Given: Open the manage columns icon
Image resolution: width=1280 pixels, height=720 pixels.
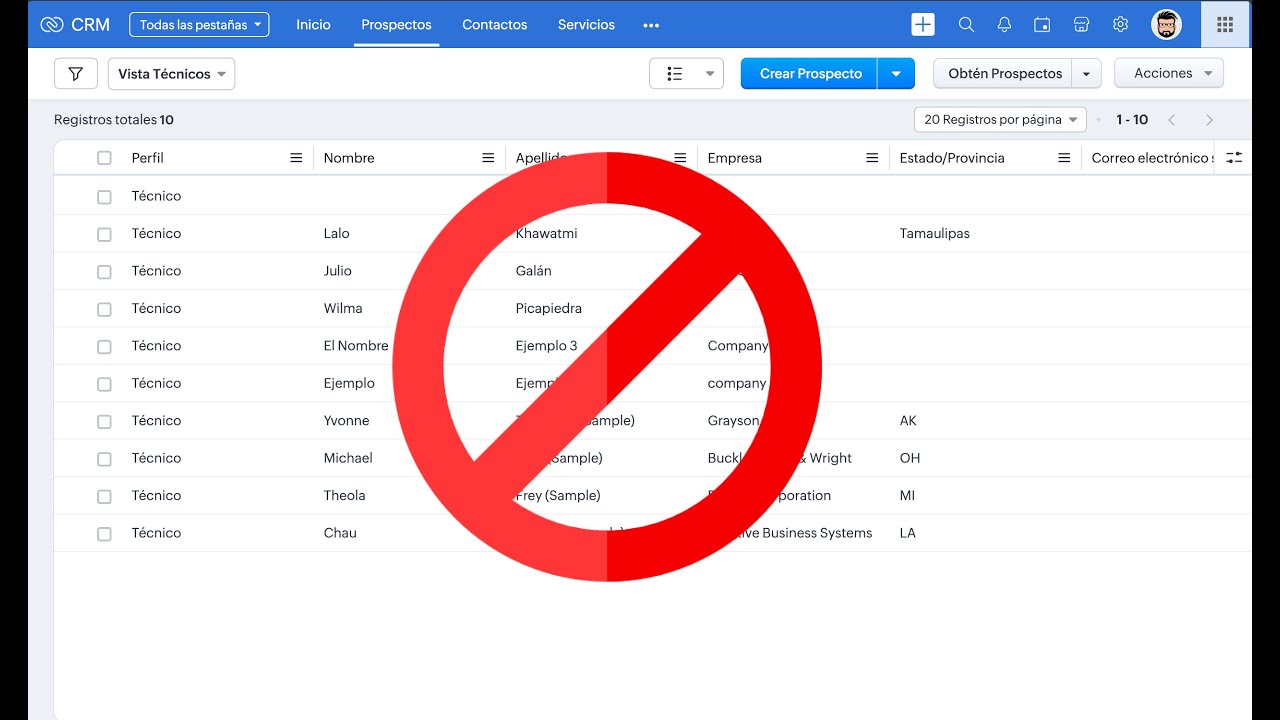Looking at the screenshot, I should click(x=1234, y=158).
